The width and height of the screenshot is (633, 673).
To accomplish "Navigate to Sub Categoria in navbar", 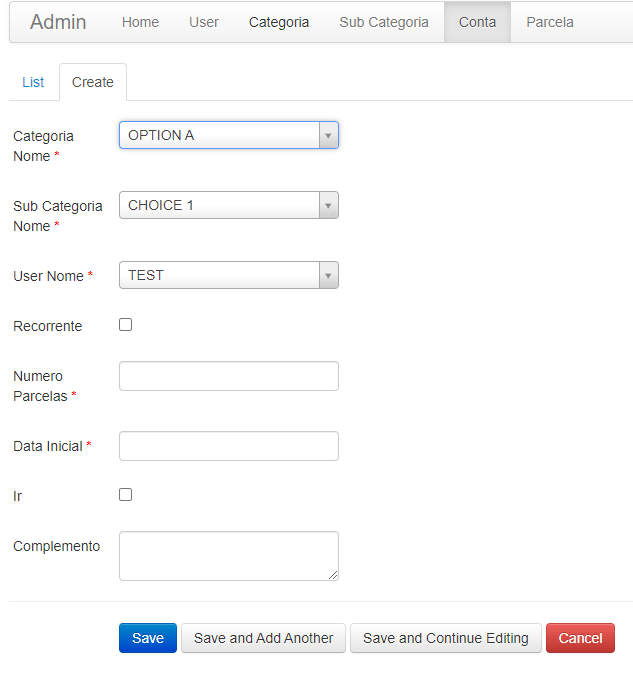I will pos(384,22).
